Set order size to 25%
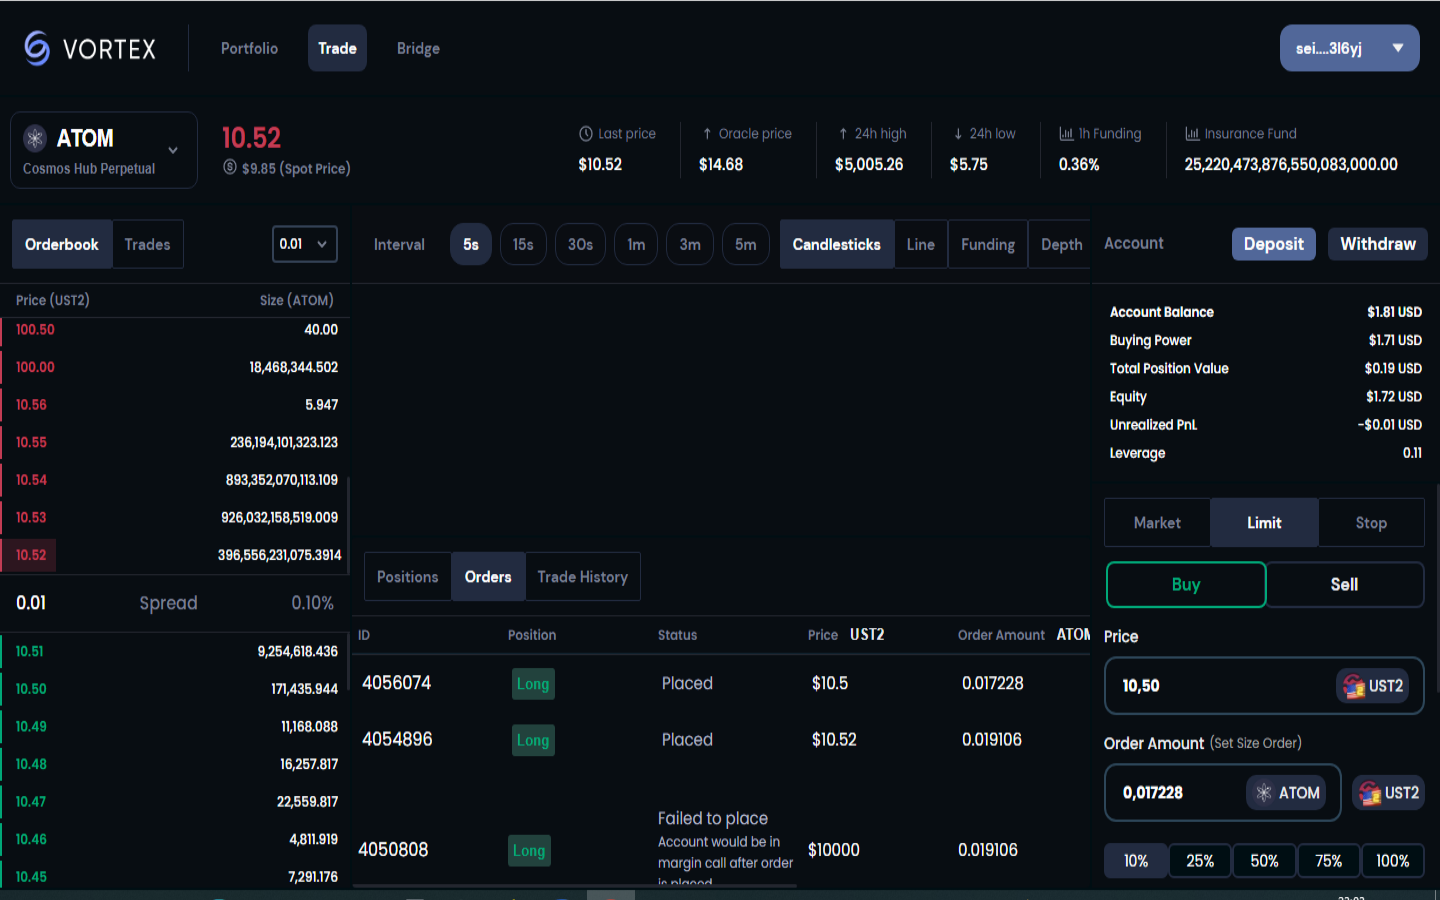 (x=1200, y=861)
